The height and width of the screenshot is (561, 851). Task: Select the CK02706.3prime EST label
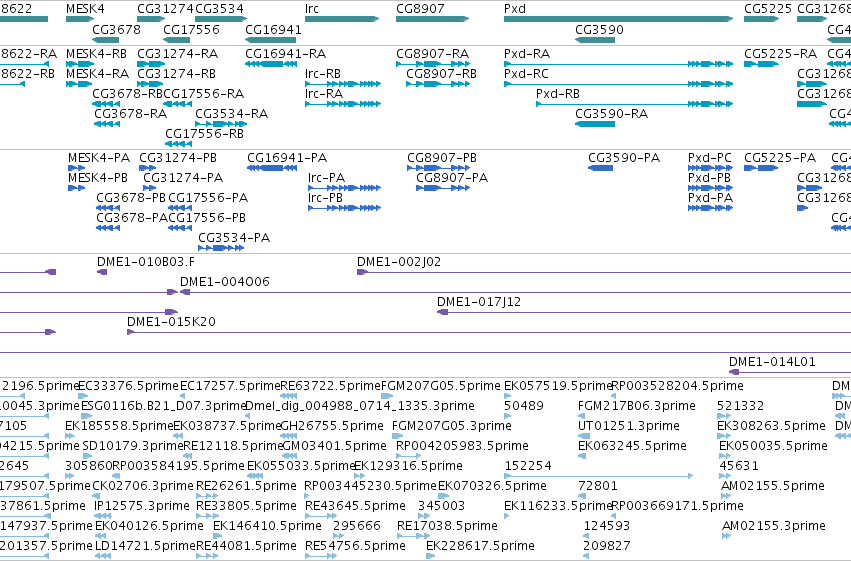pos(143,486)
